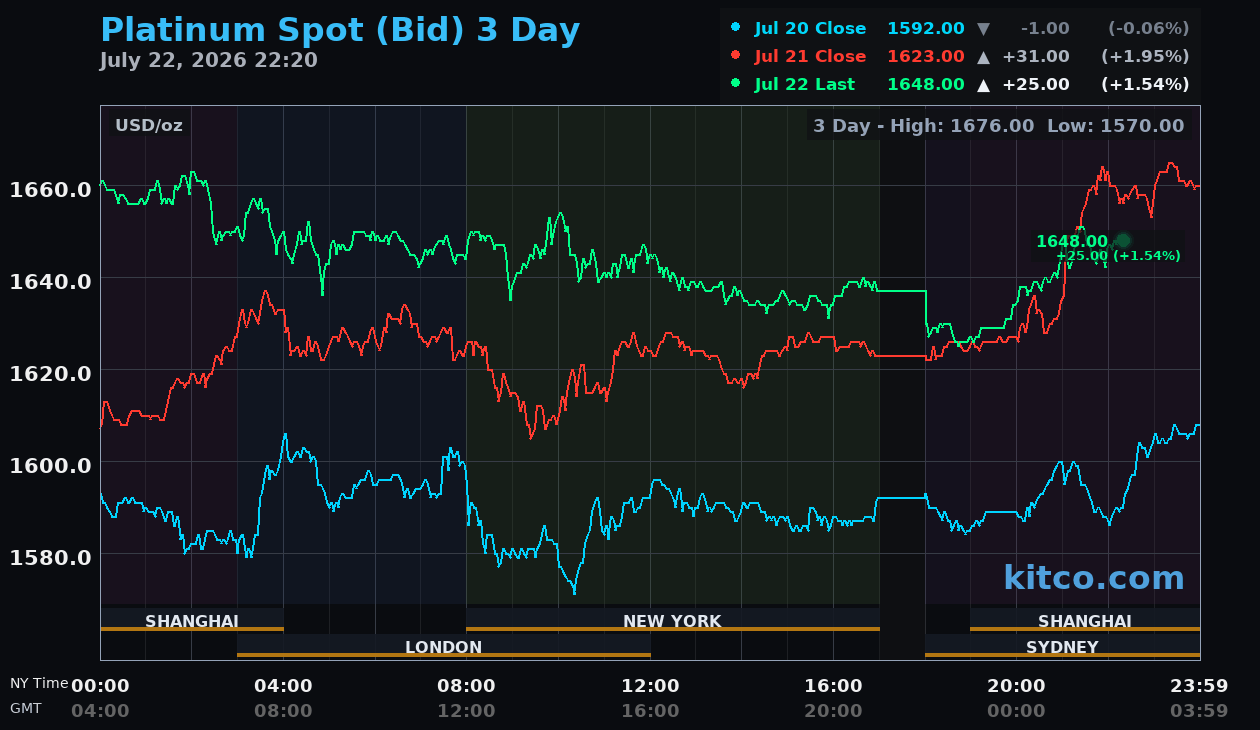Screen dimensions: 1260x730
Task: Click the 04:00 NY time tick
Action: pyautogui.click(x=283, y=686)
